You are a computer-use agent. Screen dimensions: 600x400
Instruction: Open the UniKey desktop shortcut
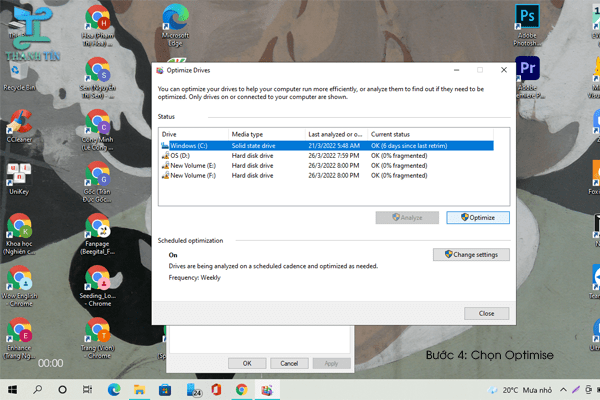pyautogui.click(x=18, y=175)
